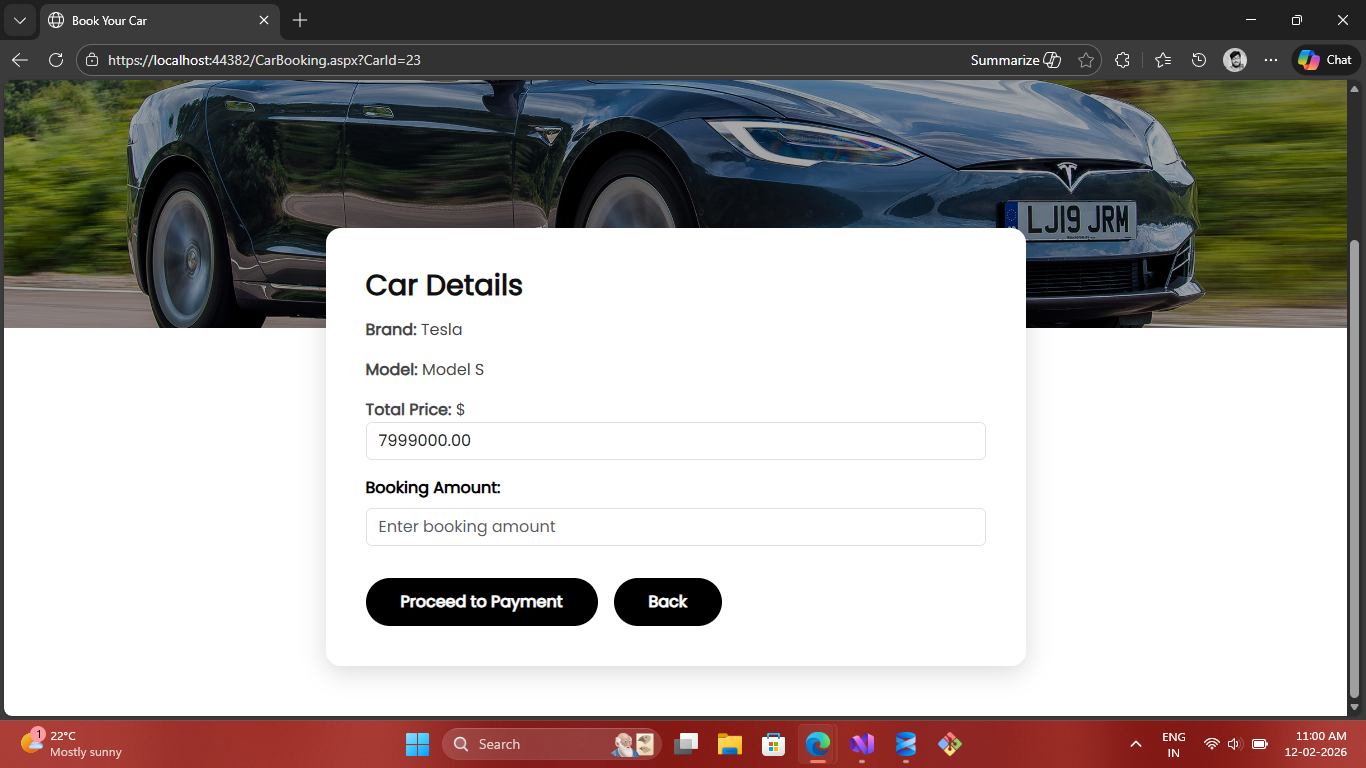
Task: Click the Booking Amount input field
Action: tap(675, 527)
